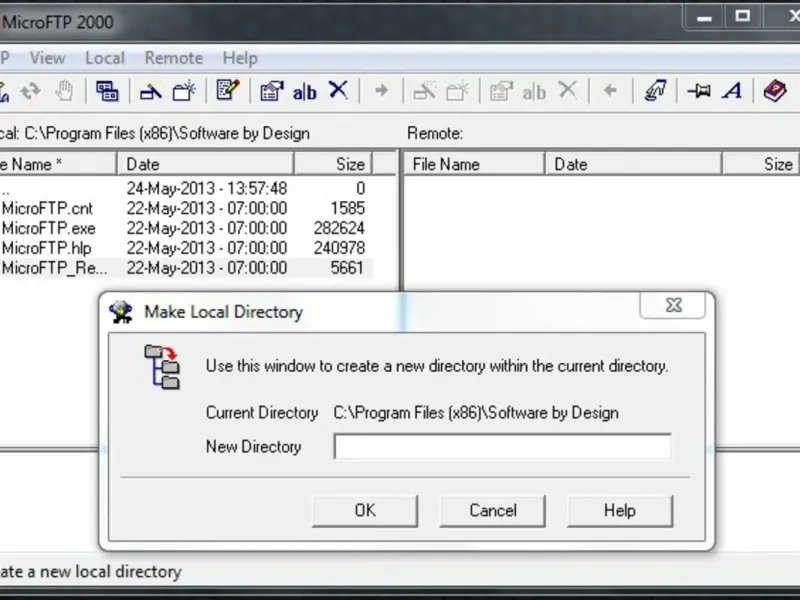Open the Remote menu
Viewport: 800px width, 600px height.
(x=174, y=58)
